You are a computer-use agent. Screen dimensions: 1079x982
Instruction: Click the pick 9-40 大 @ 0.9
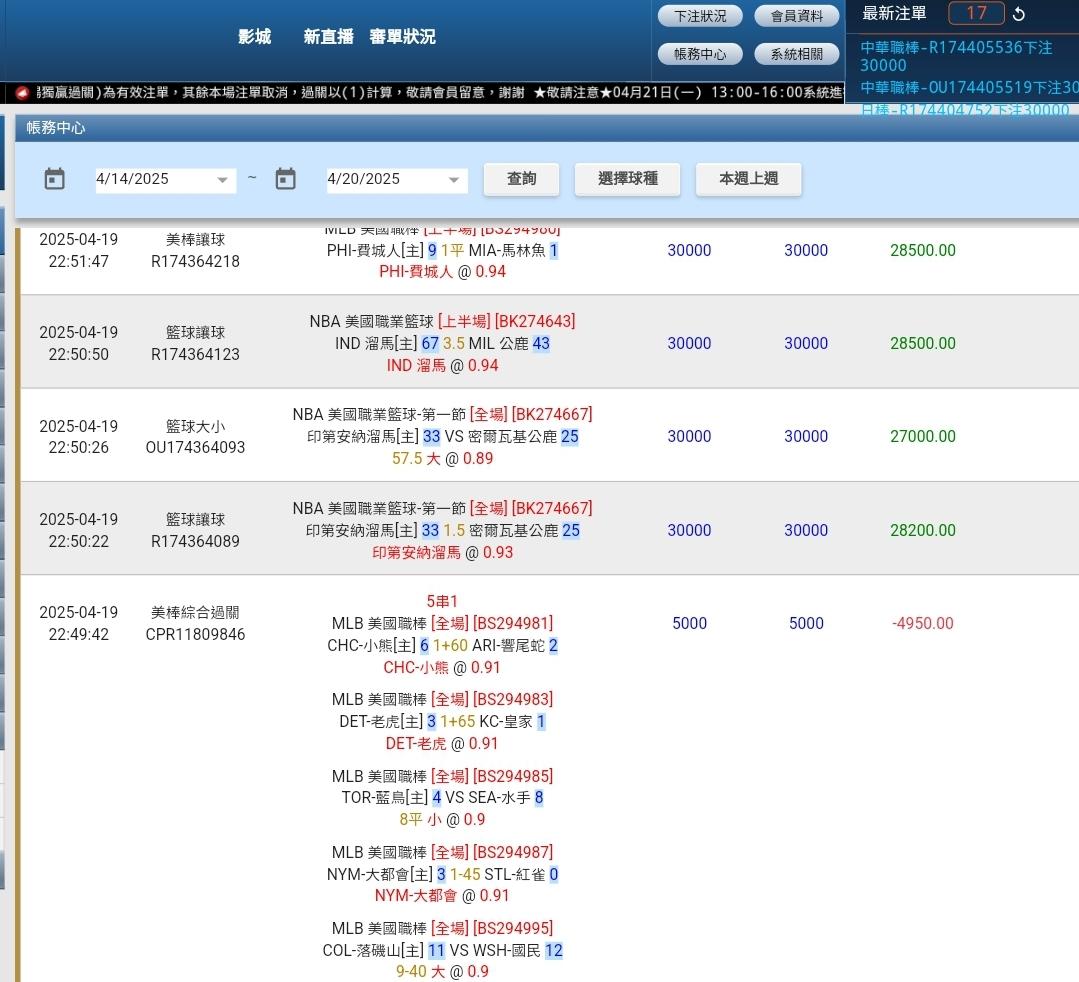(x=442, y=972)
